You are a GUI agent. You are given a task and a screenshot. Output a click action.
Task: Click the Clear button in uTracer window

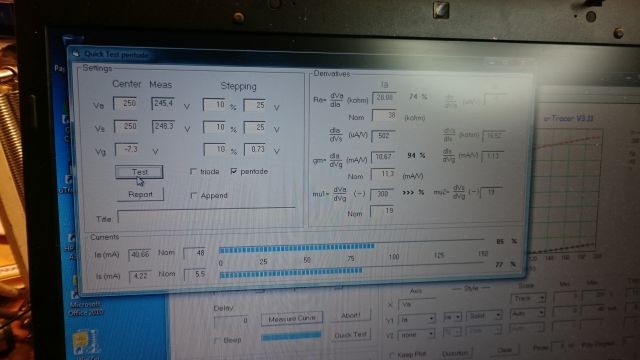tap(504, 350)
